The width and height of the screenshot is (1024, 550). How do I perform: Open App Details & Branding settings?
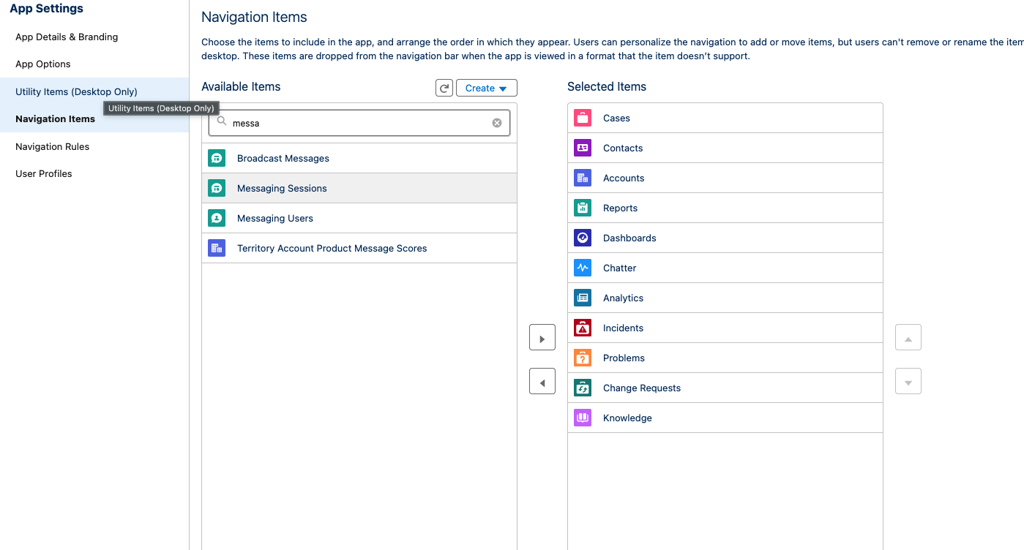67,37
